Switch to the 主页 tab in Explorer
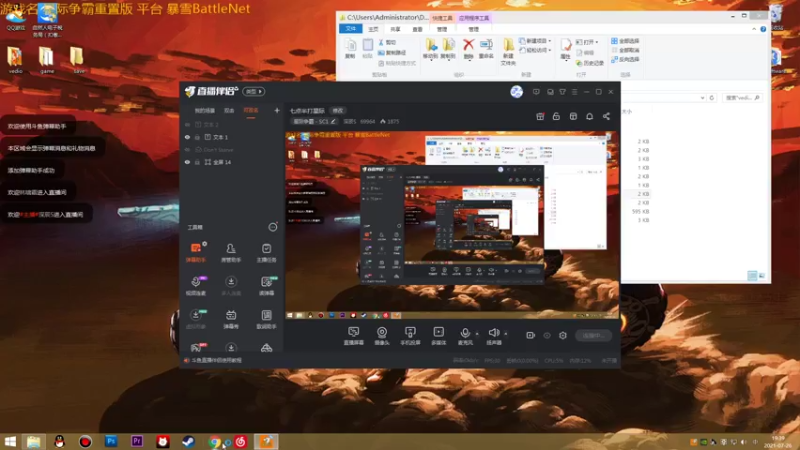 373,30
